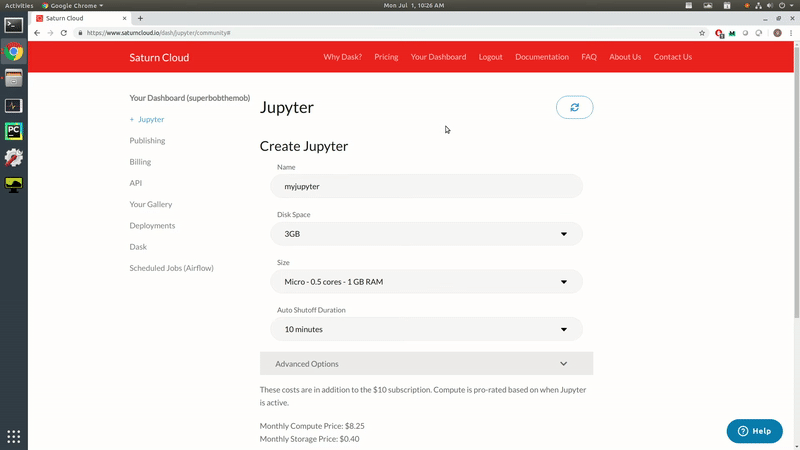The width and height of the screenshot is (800, 450).
Task: Open the Auto Shutoff Duration dropdown
Action: [427, 329]
